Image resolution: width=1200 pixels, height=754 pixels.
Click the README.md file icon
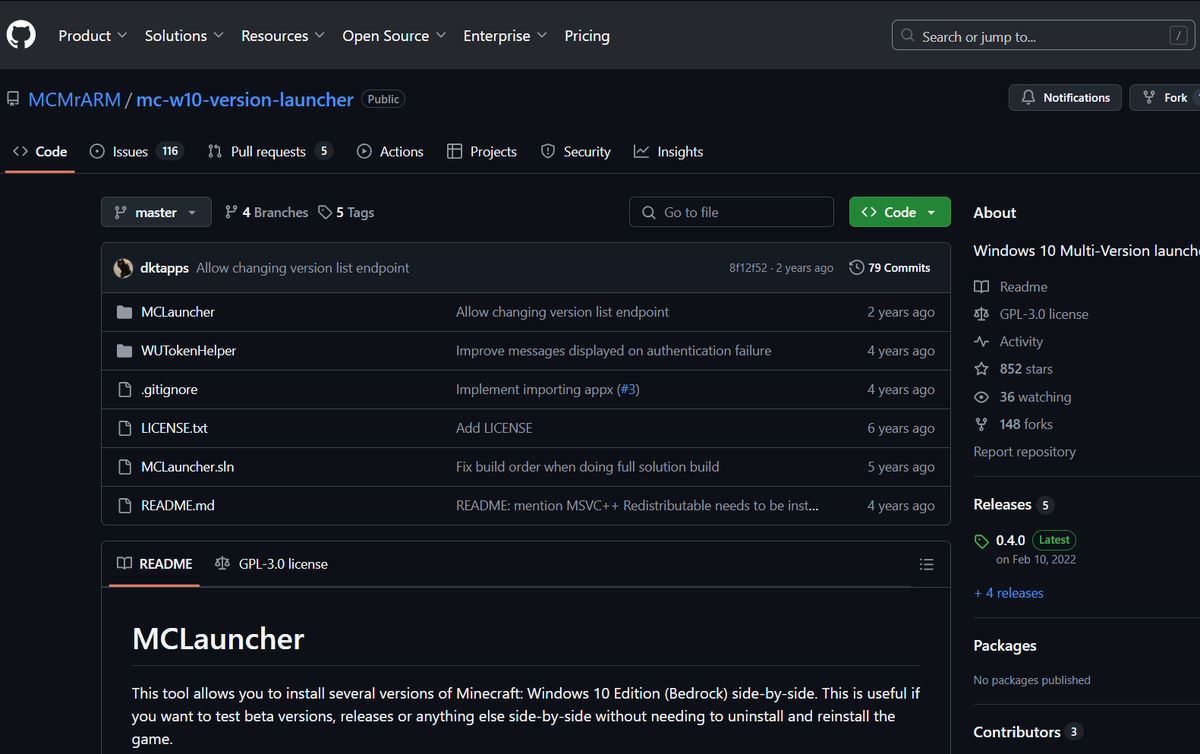(124, 506)
